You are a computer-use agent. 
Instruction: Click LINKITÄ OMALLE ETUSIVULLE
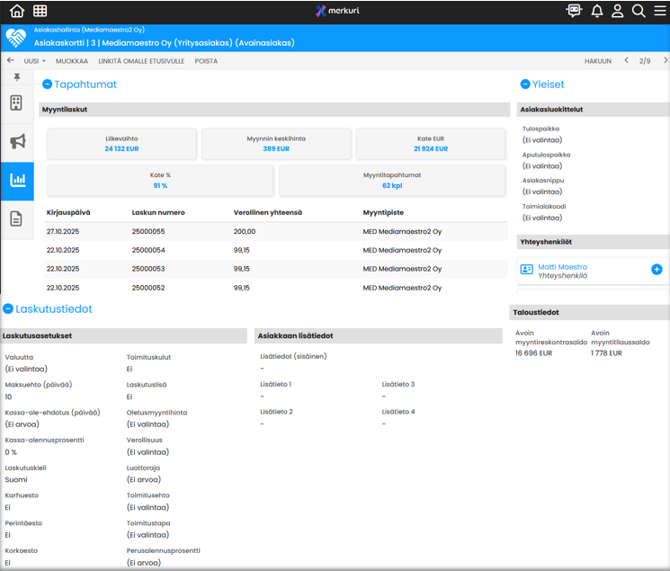(140, 61)
